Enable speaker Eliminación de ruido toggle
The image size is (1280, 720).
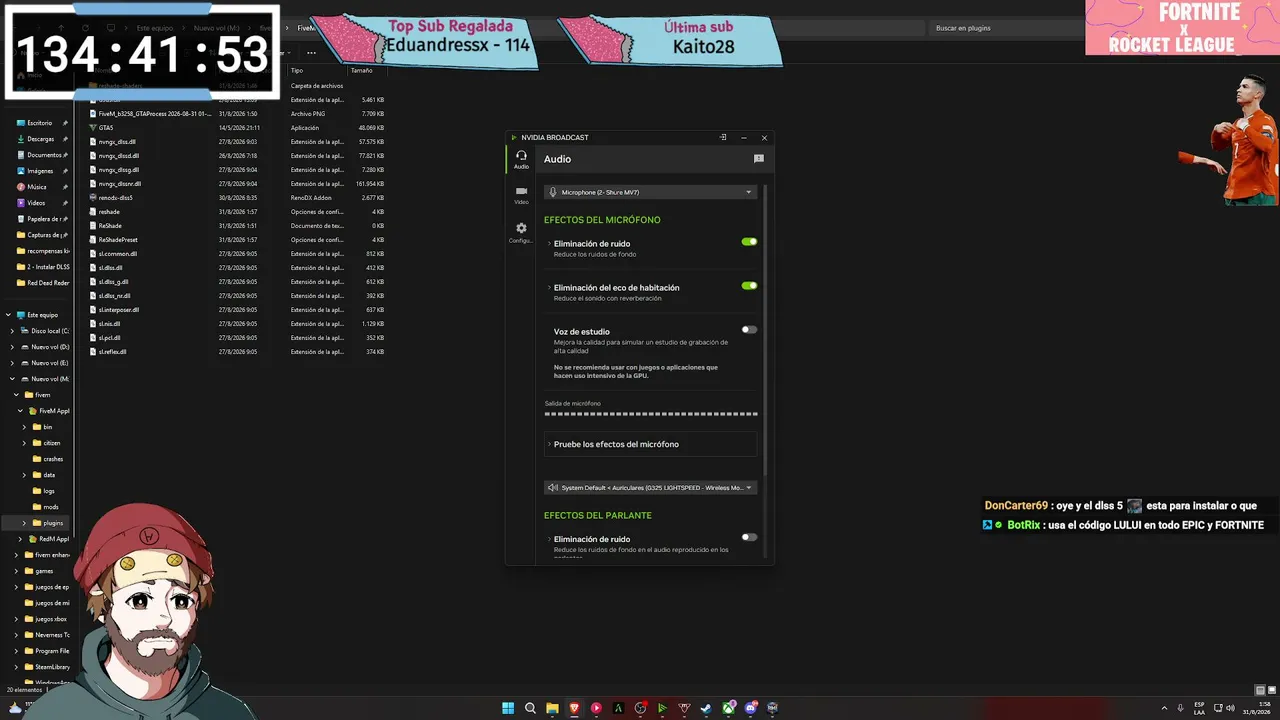pyautogui.click(x=749, y=538)
